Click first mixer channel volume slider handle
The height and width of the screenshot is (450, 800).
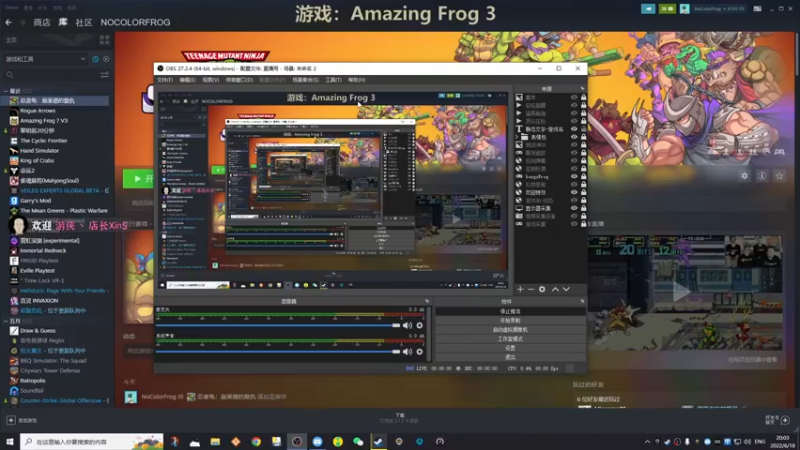coord(396,326)
